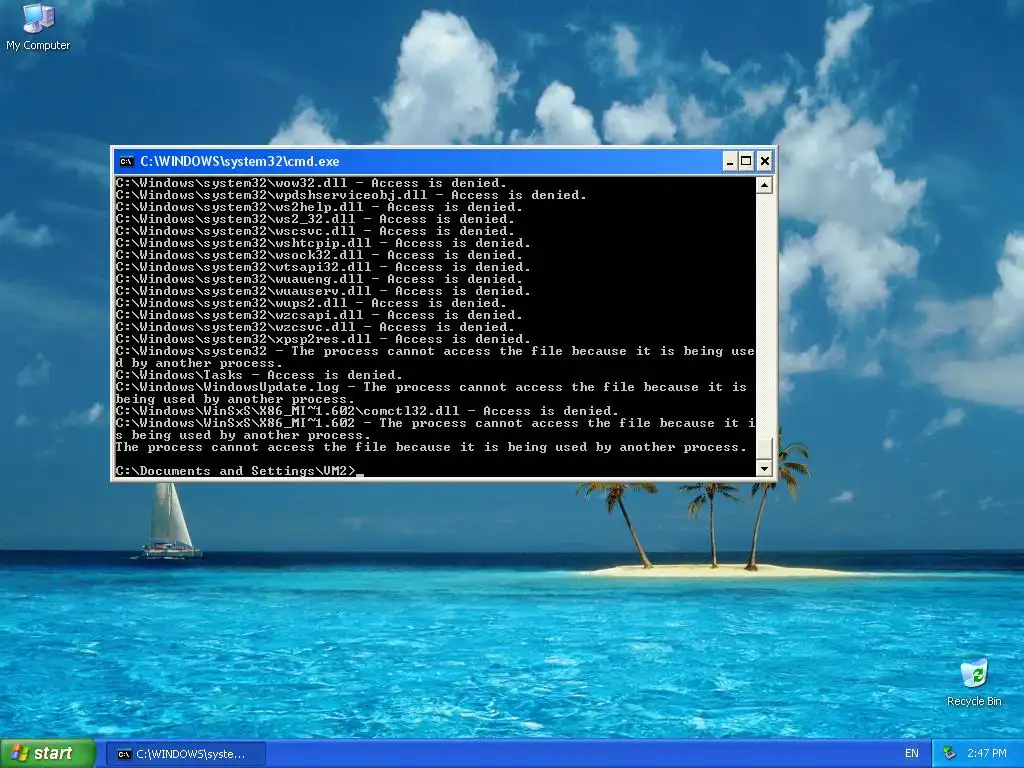The height and width of the screenshot is (768, 1024).
Task: Click the wzcsapi.dll line
Action: 319,315
